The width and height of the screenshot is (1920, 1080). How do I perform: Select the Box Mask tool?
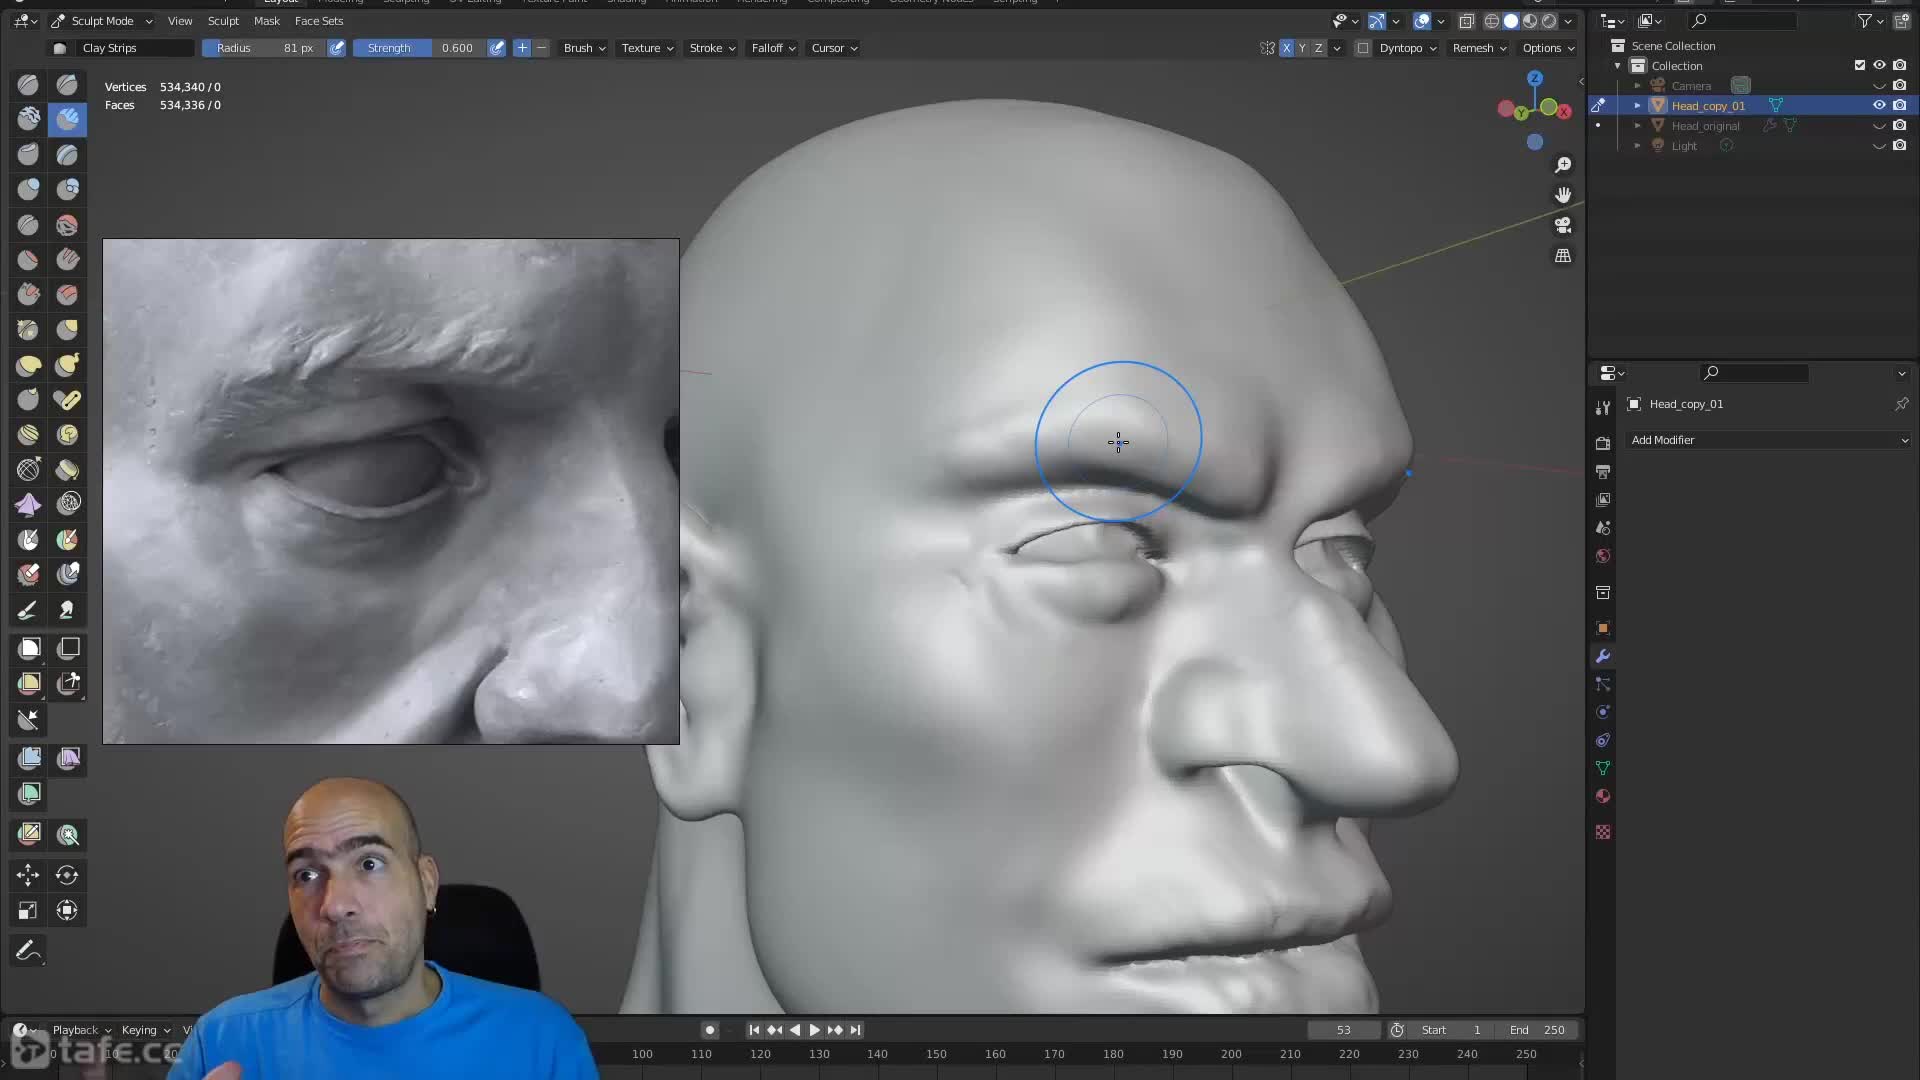coord(28,648)
